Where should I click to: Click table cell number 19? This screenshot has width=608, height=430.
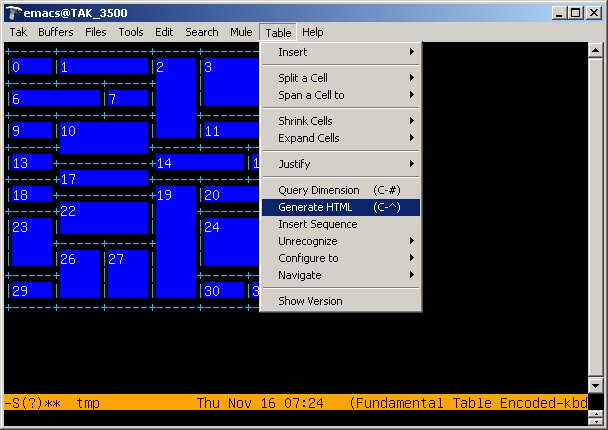(x=175, y=240)
